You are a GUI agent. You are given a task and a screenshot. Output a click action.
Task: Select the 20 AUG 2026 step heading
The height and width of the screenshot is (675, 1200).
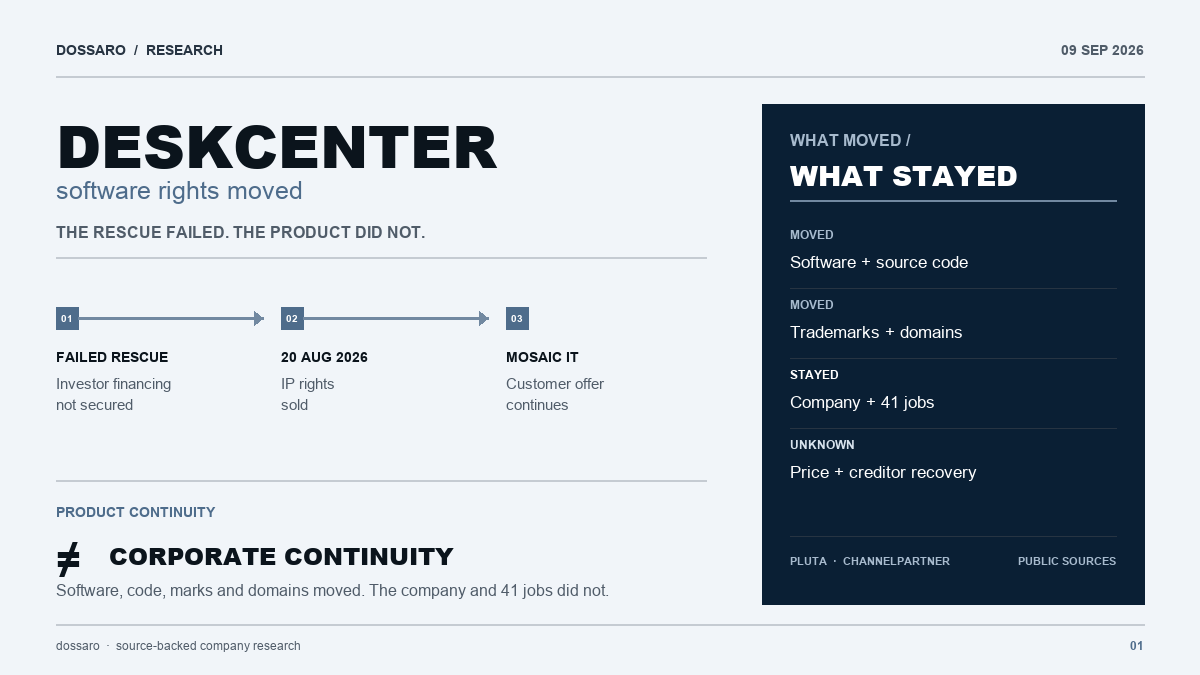click(x=324, y=357)
